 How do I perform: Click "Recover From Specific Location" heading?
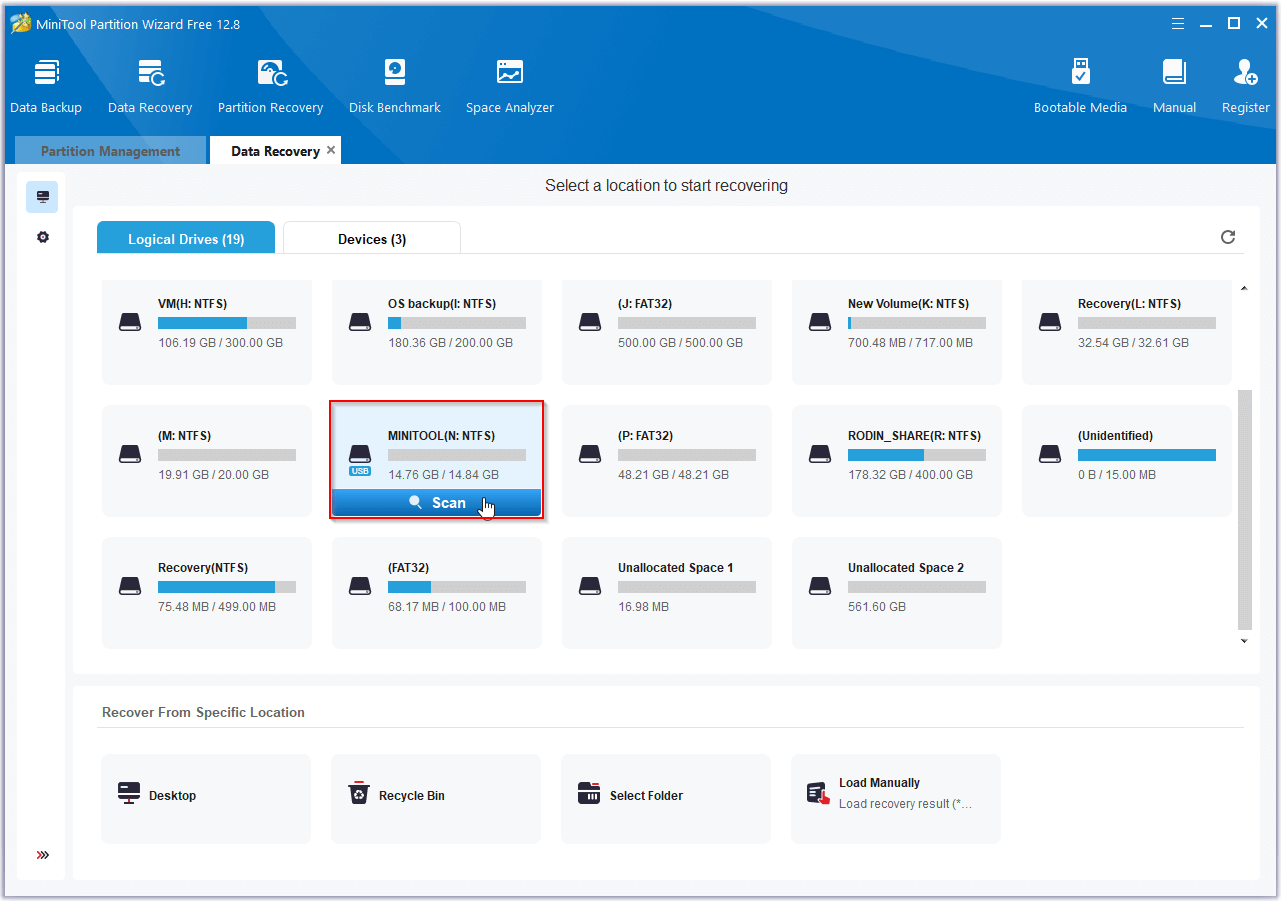pos(203,713)
